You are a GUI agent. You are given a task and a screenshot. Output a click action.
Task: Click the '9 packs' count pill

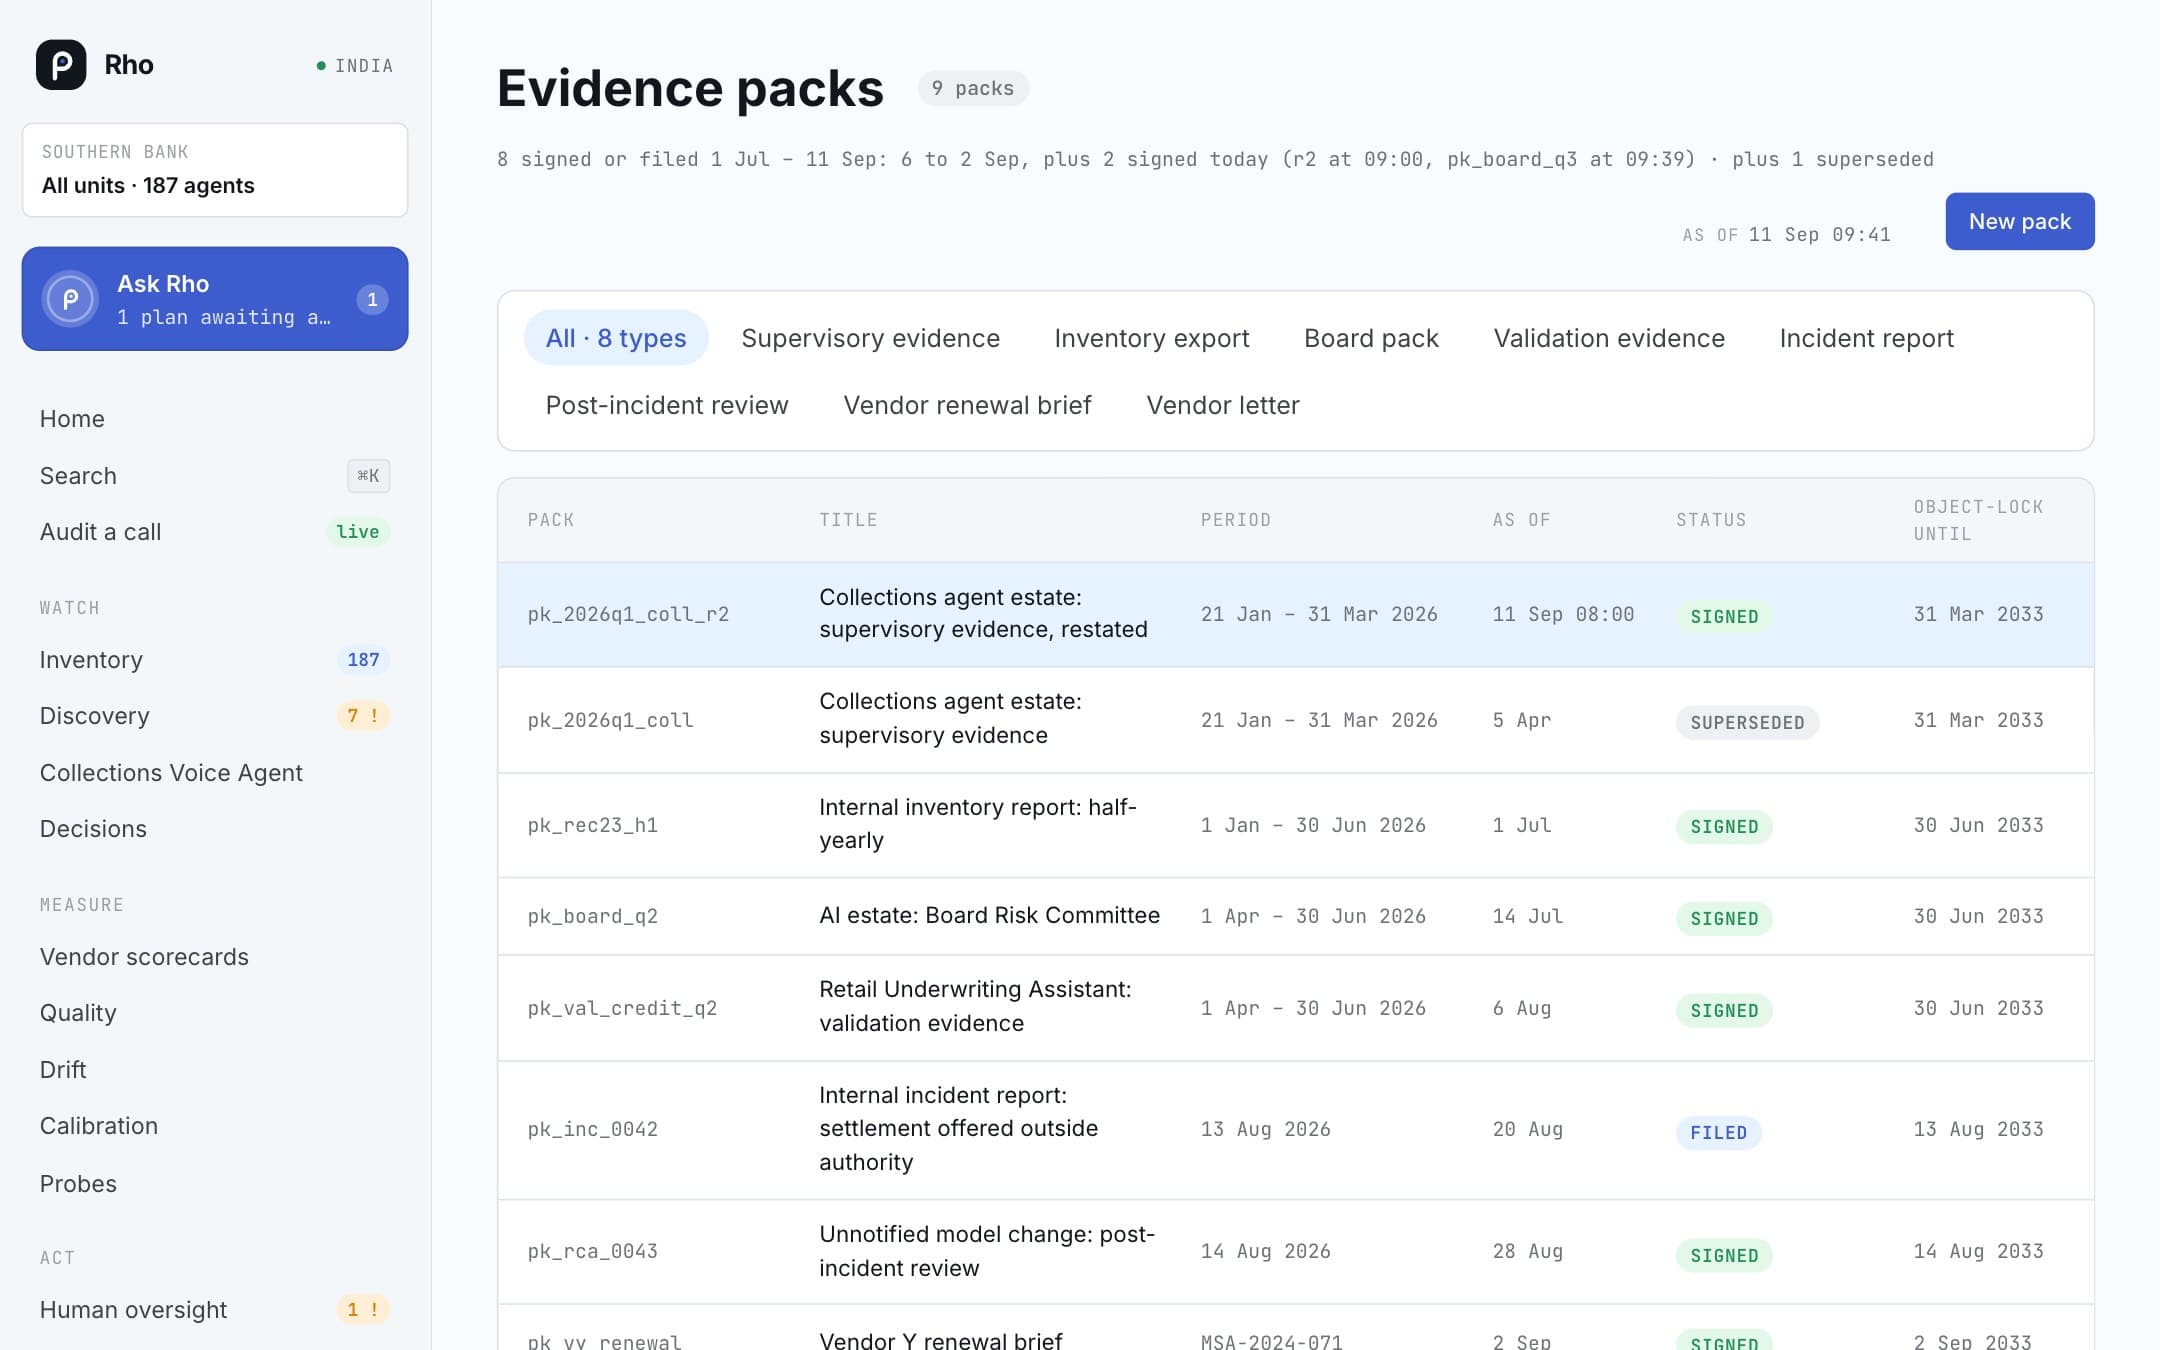tap(973, 88)
